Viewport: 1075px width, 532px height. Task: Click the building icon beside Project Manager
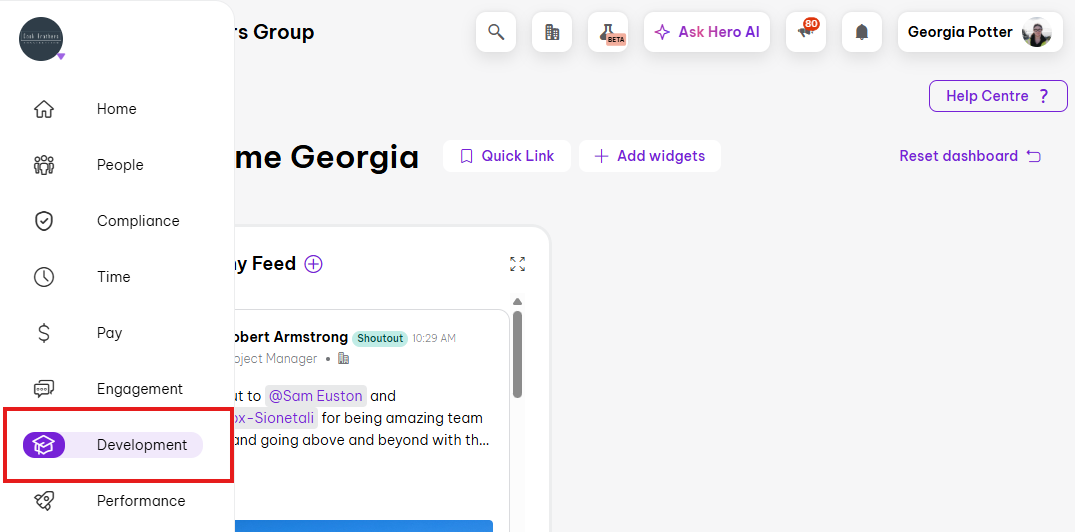(x=343, y=359)
